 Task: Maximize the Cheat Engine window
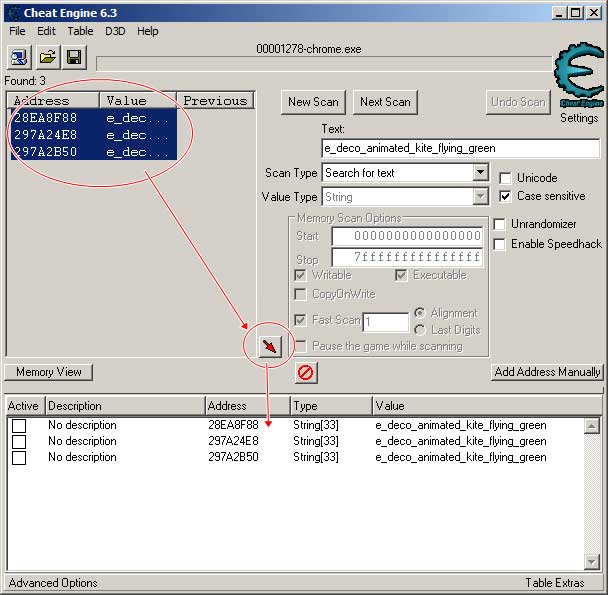coord(576,13)
